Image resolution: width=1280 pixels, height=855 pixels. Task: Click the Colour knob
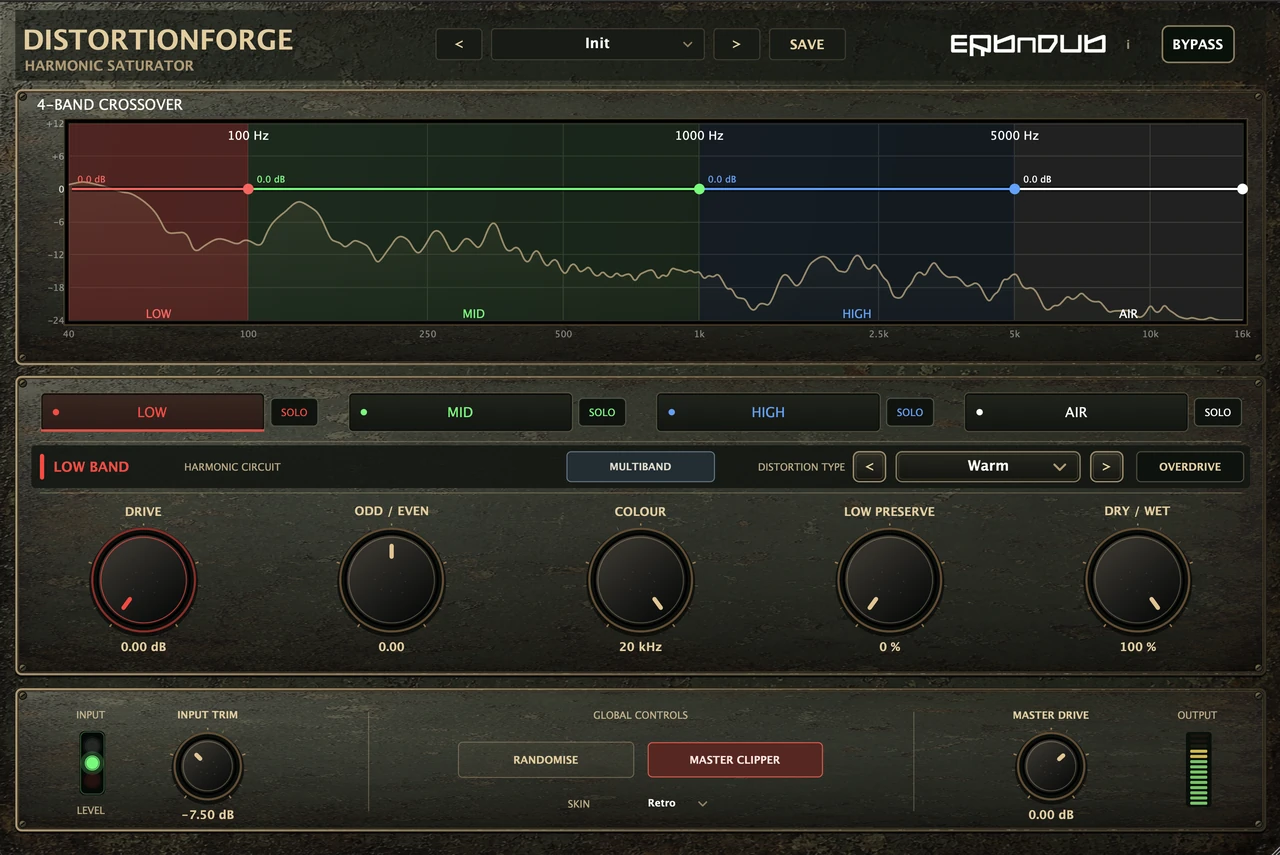tap(640, 581)
